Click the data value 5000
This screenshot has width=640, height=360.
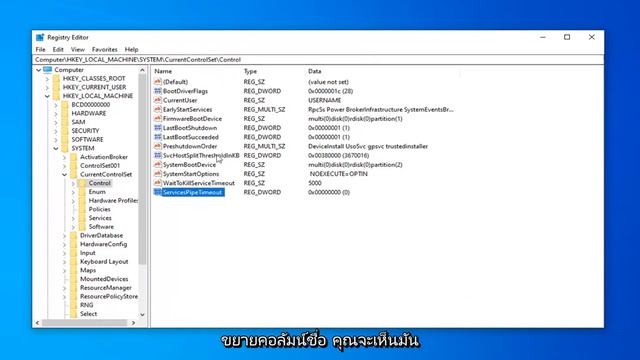tap(315, 183)
